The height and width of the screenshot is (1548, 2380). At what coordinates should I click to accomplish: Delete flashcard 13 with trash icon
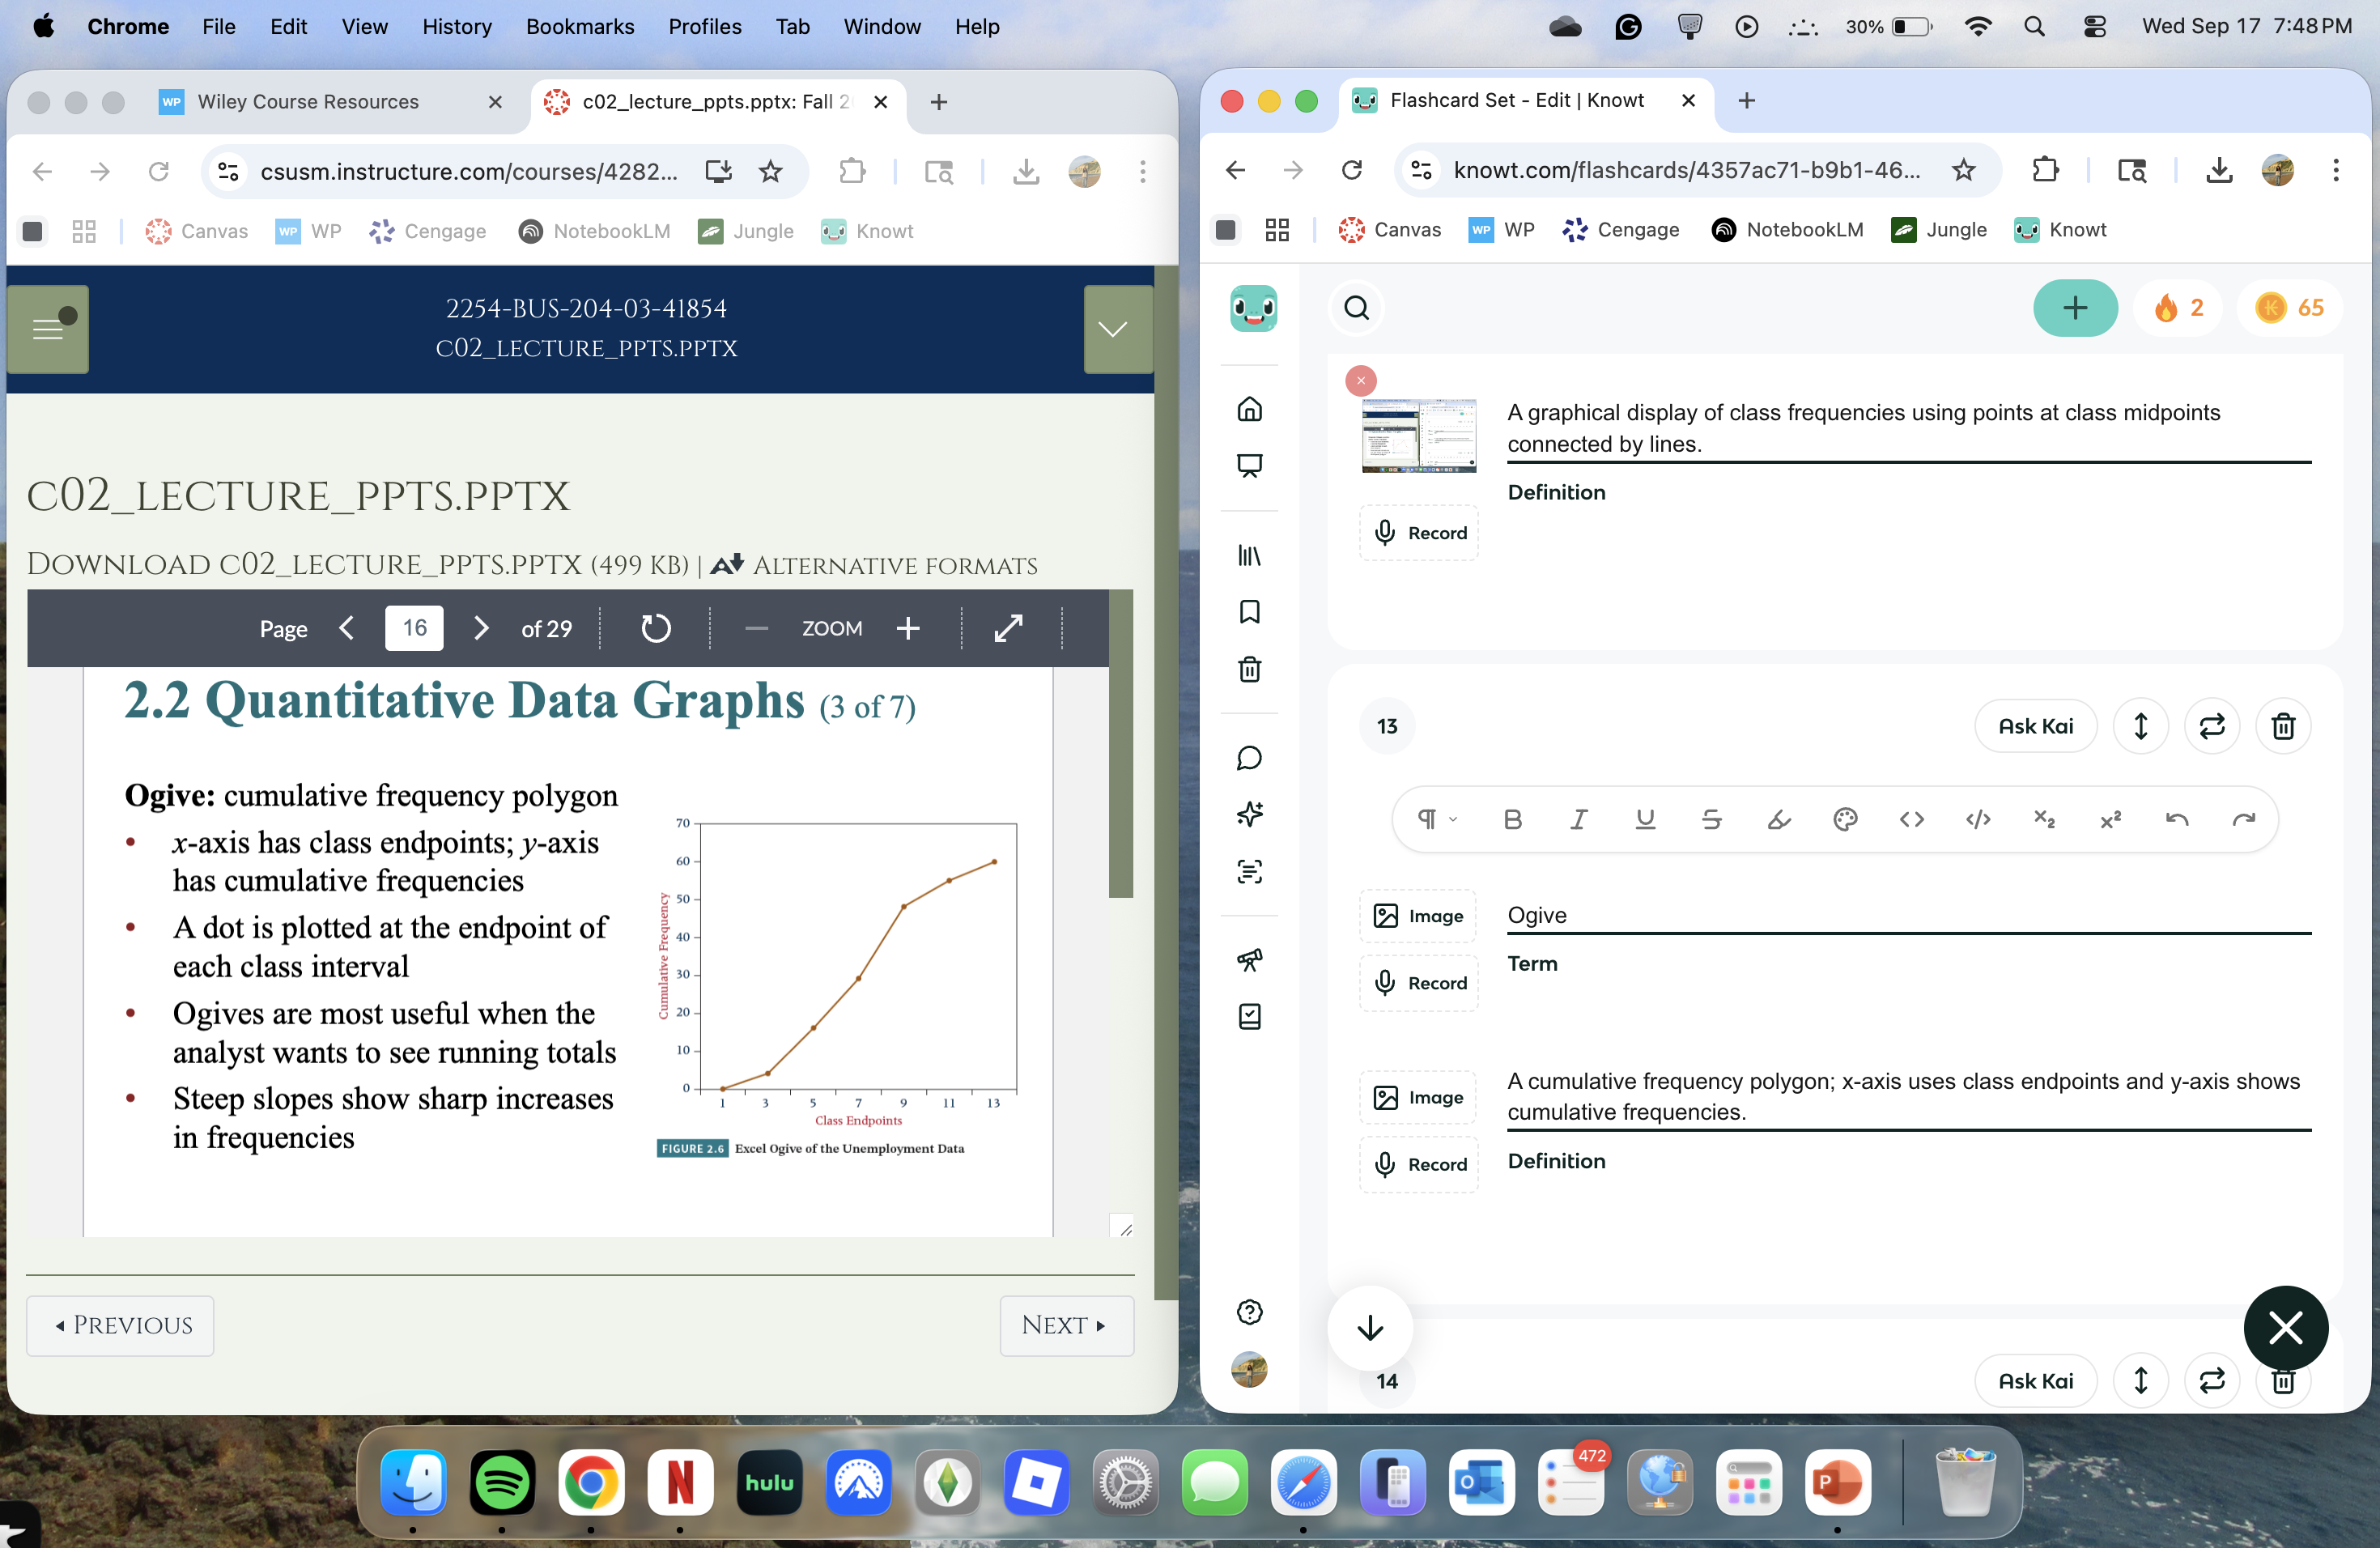coord(2282,726)
